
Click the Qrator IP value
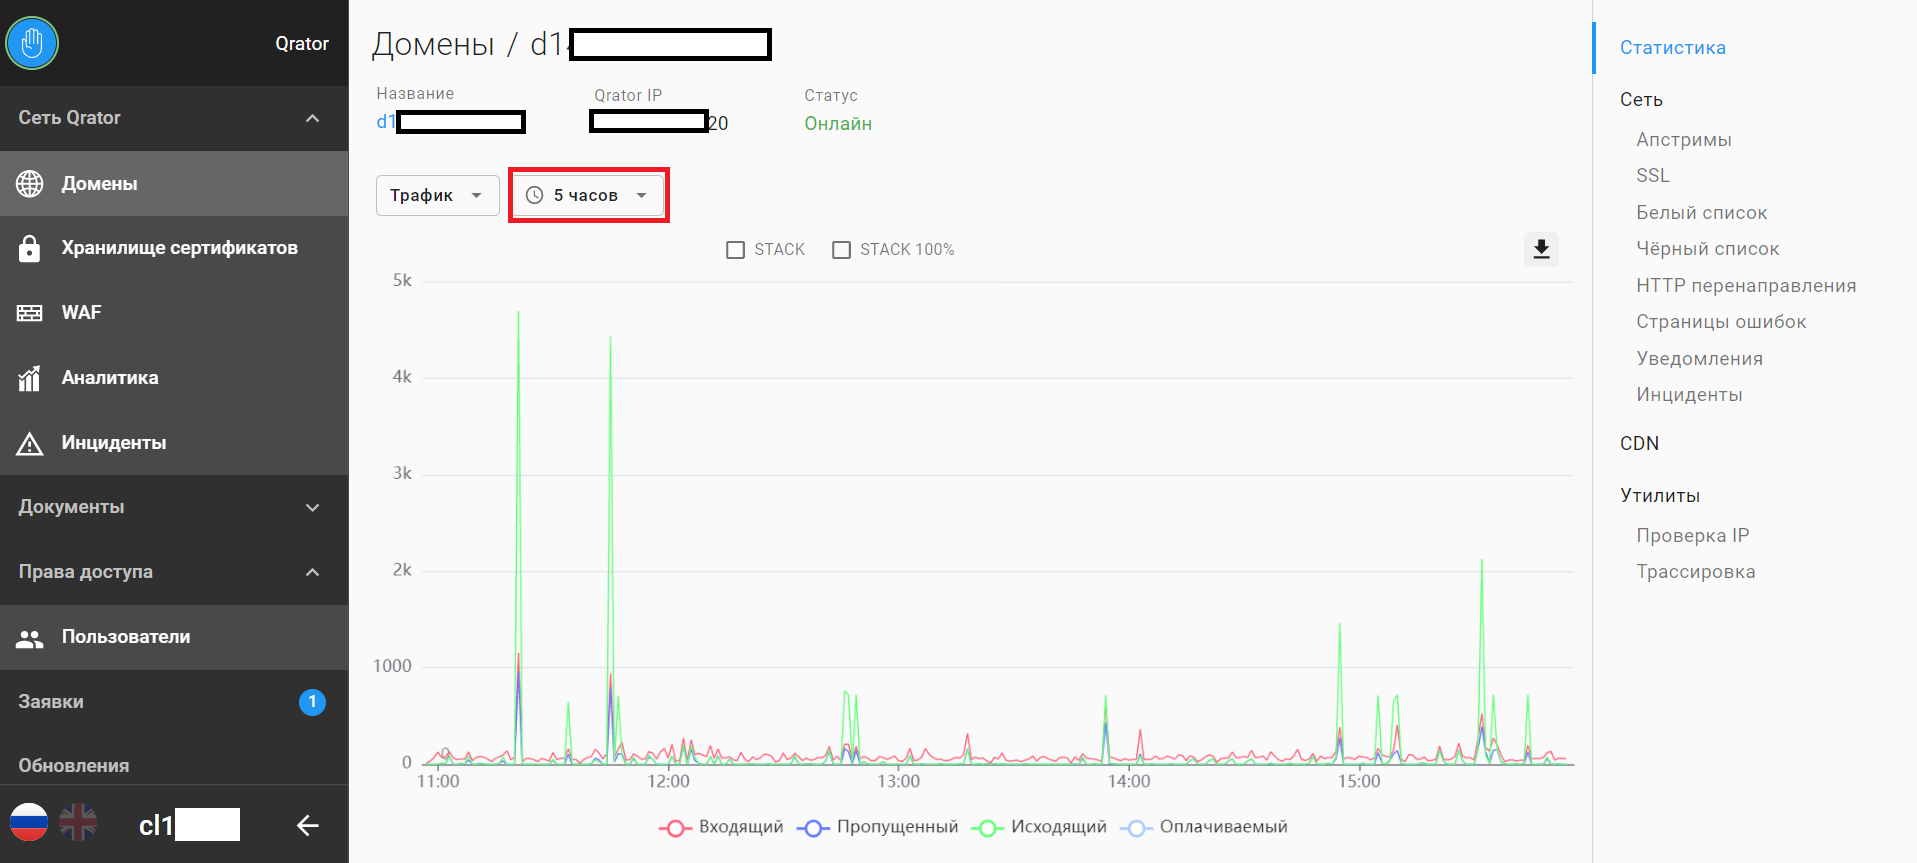(x=659, y=122)
